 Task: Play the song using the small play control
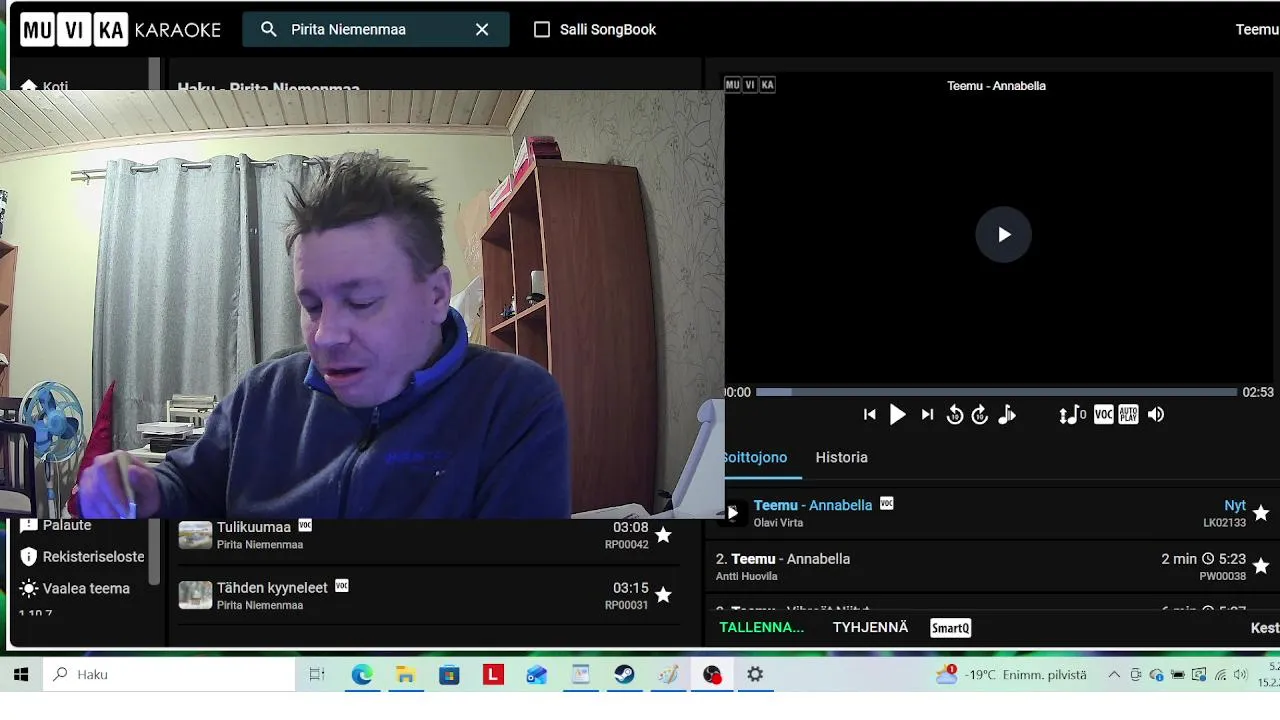(897, 414)
